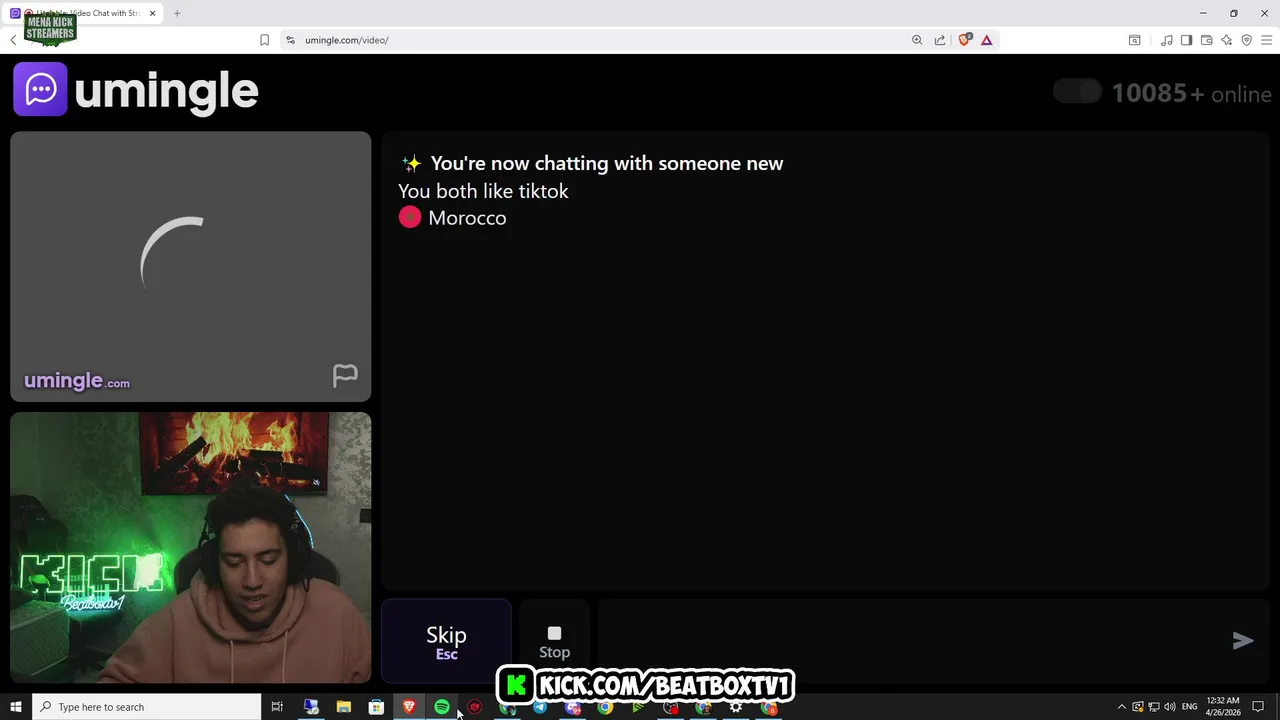The width and height of the screenshot is (1280, 720).
Task: Switch the ENG input language
Action: [x=1189, y=707]
